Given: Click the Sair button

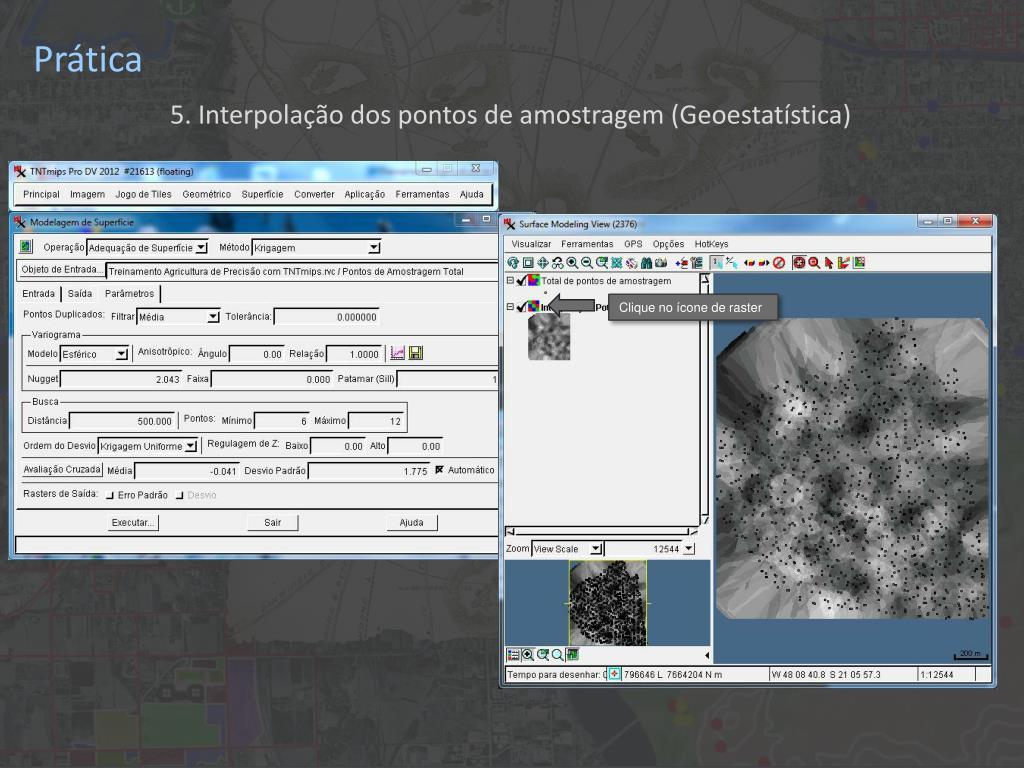Looking at the screenshot, I should pos(272,522).
